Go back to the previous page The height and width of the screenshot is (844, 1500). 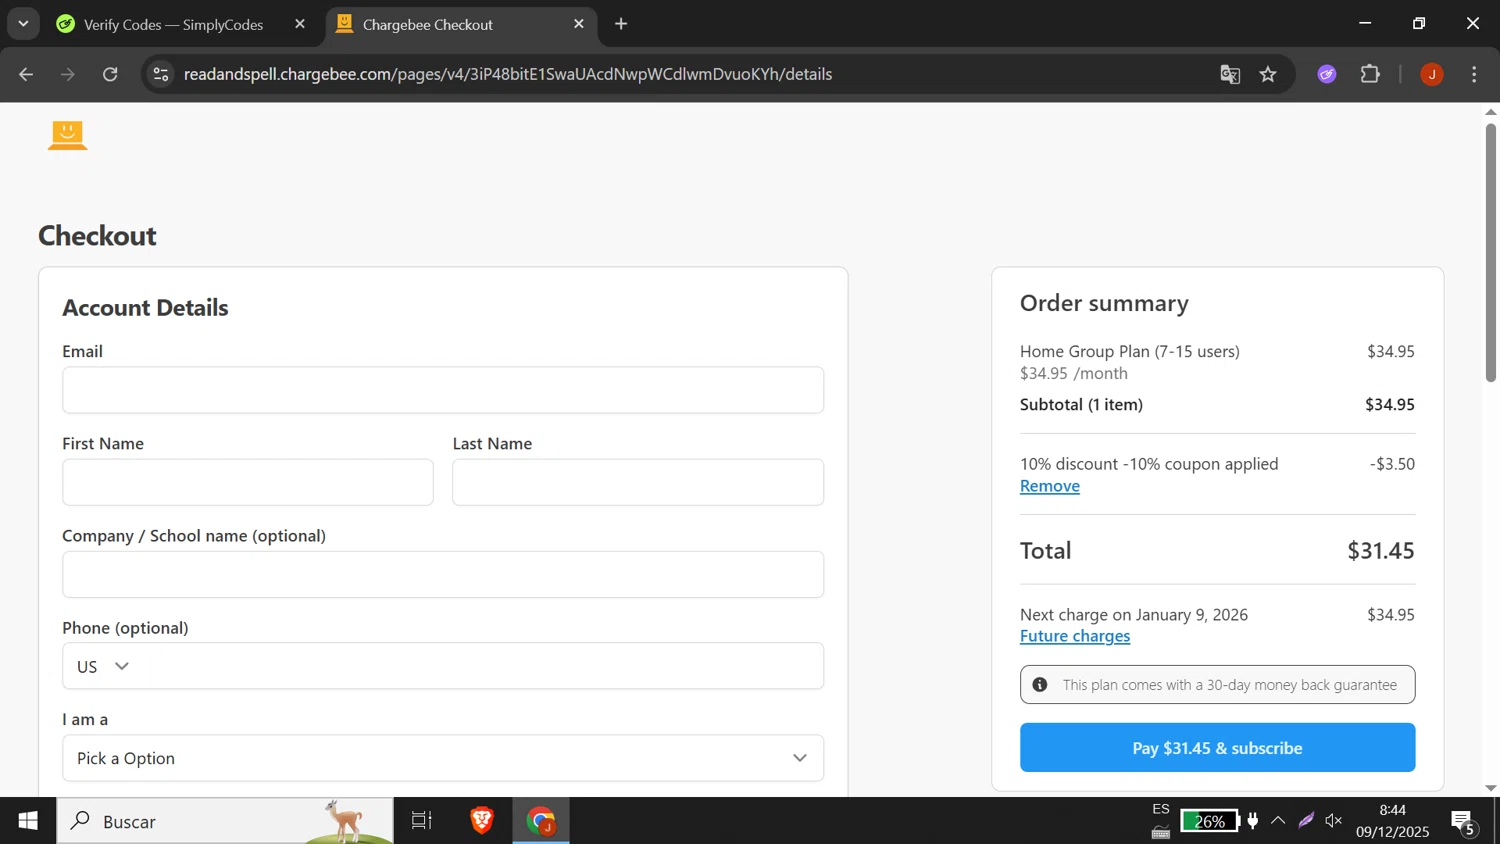coord(27,74)
